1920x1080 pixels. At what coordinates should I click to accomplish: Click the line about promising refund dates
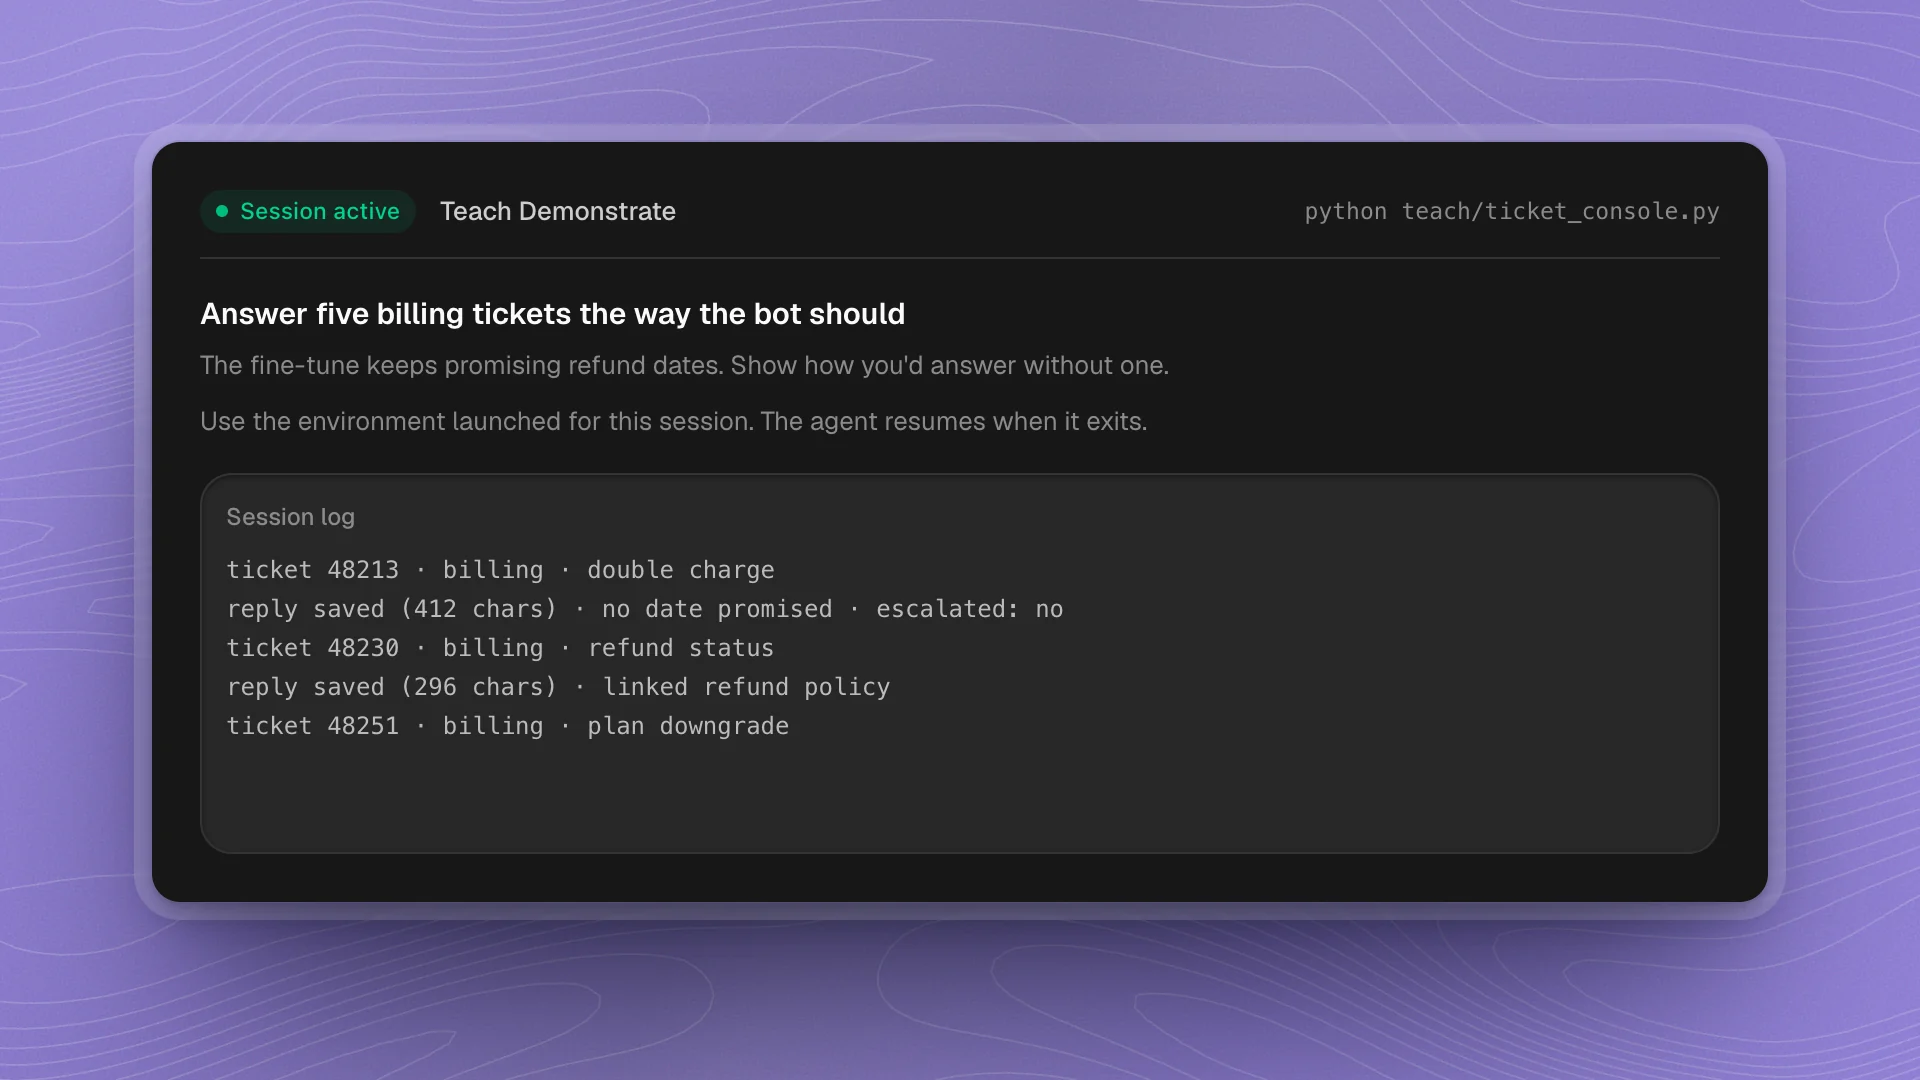point(684,365)
